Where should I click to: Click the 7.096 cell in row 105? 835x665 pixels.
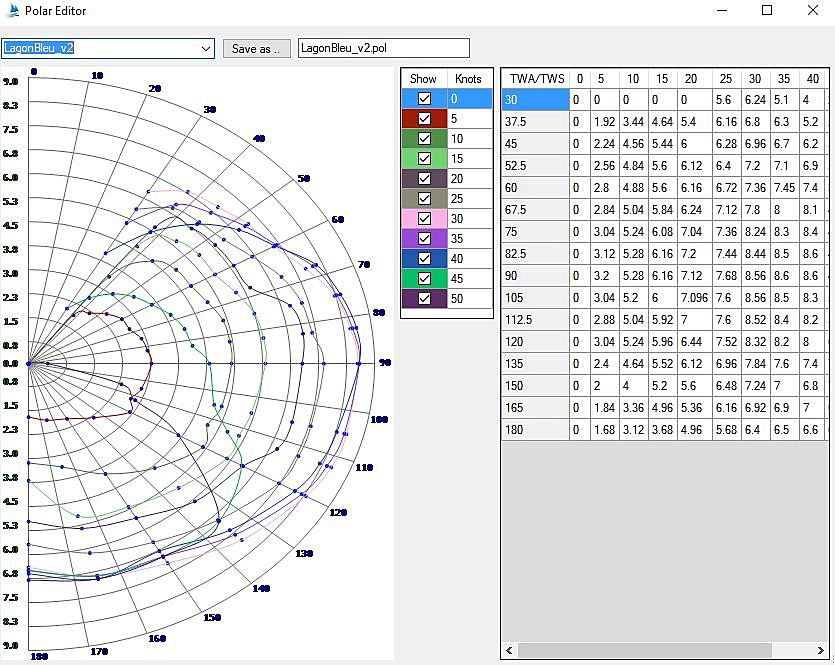(x=694, y=298)
